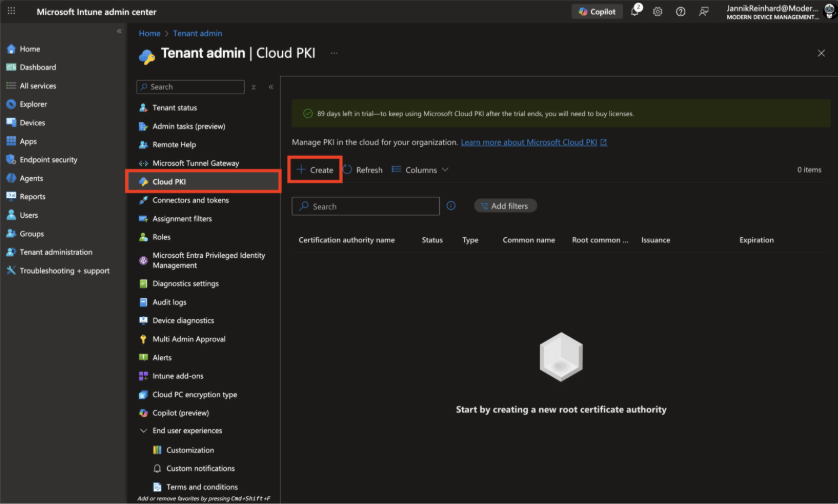Collapse the left navigation with double chevron
The height and width of the screenshot is (504, 838).
tap(120, 32)
